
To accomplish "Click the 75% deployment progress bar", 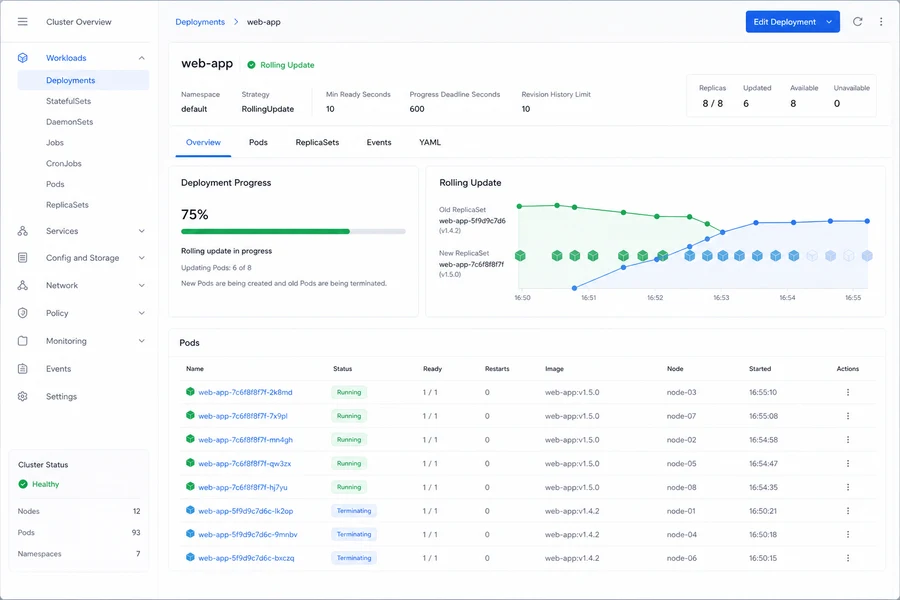I will click(x=293, y=231).
